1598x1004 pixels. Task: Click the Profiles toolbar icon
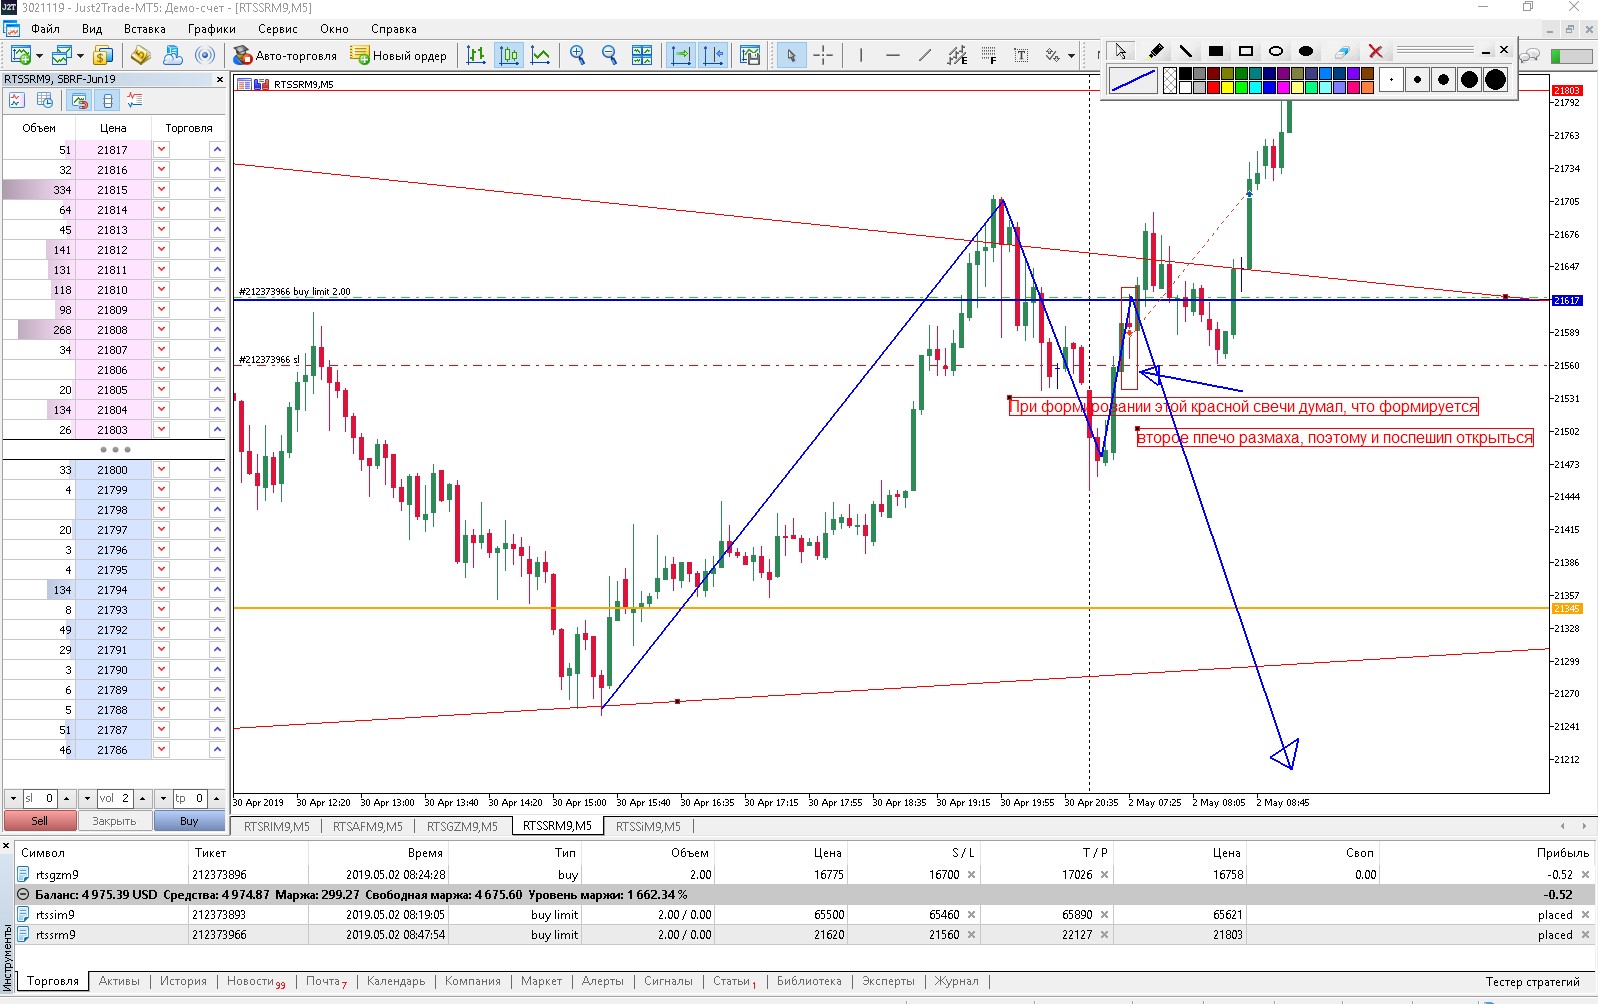62,56
